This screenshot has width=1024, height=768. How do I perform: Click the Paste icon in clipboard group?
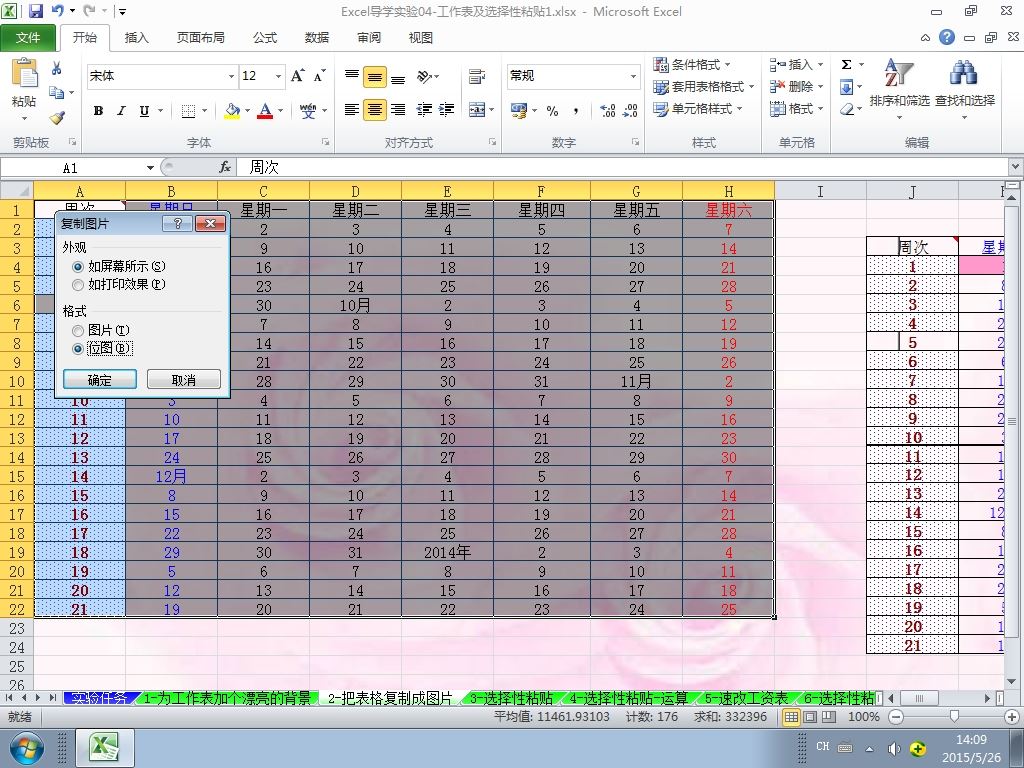(x=24, y=73)
